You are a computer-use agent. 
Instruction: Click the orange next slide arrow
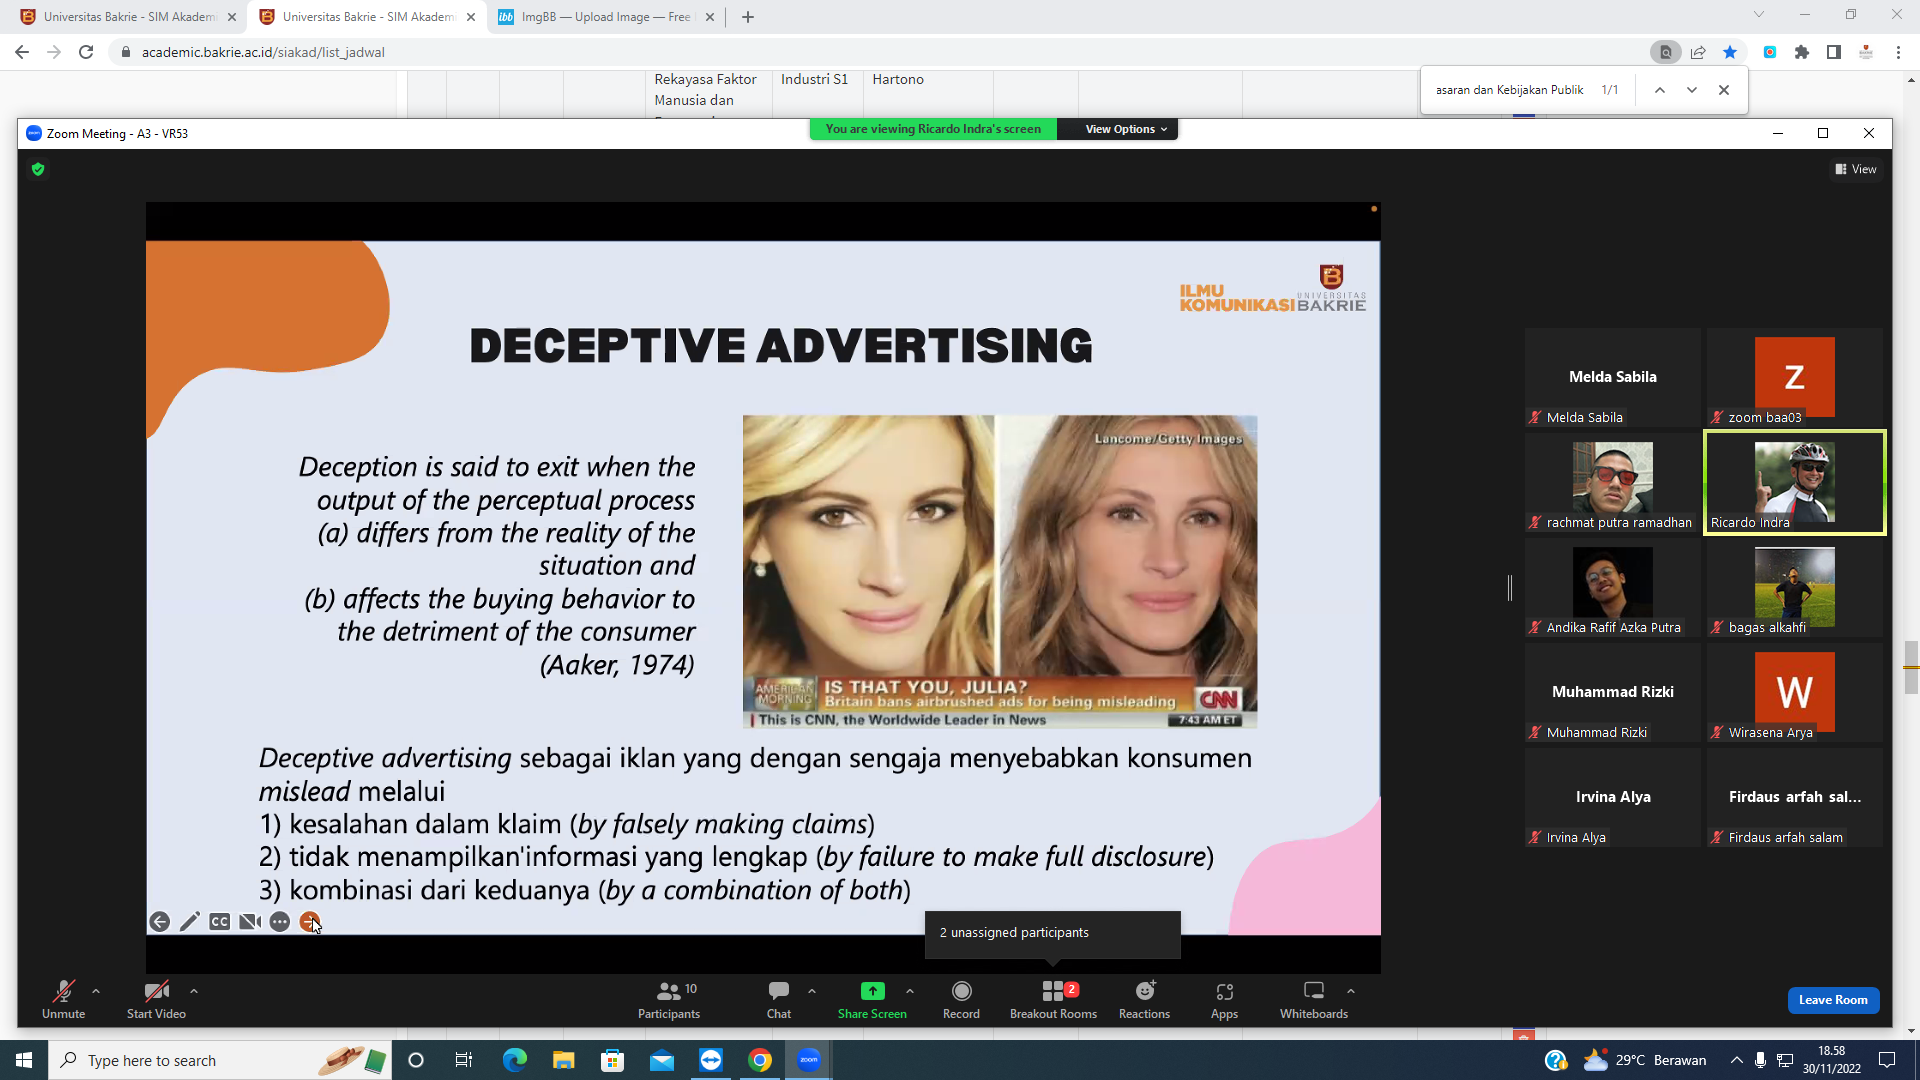point(310,922)
